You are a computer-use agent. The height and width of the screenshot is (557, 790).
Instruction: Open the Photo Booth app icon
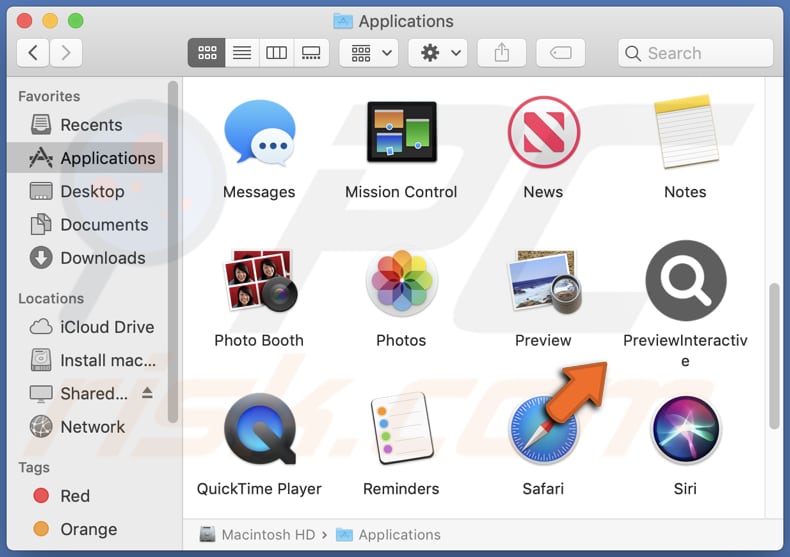tap(259, 281)
